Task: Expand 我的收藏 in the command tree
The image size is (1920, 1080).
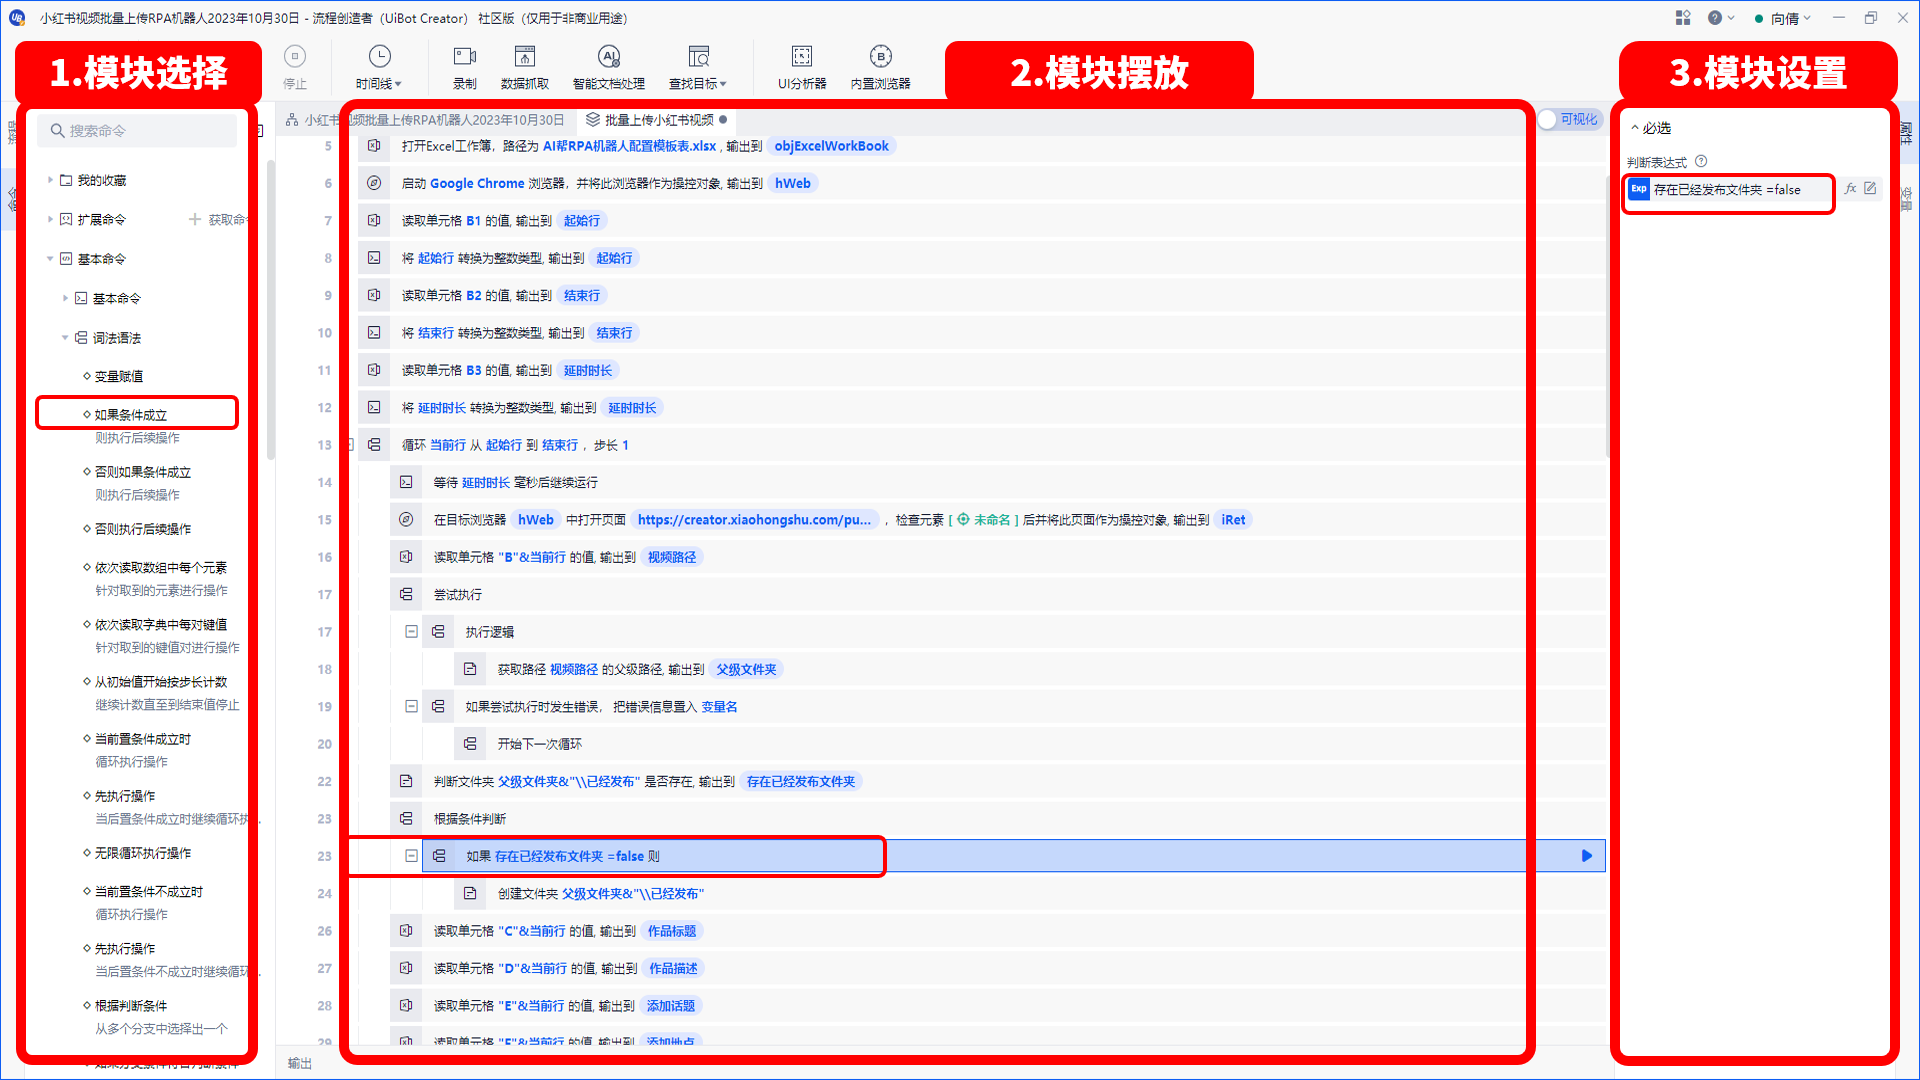Action: pyautogui.click(x=50, y=180)
